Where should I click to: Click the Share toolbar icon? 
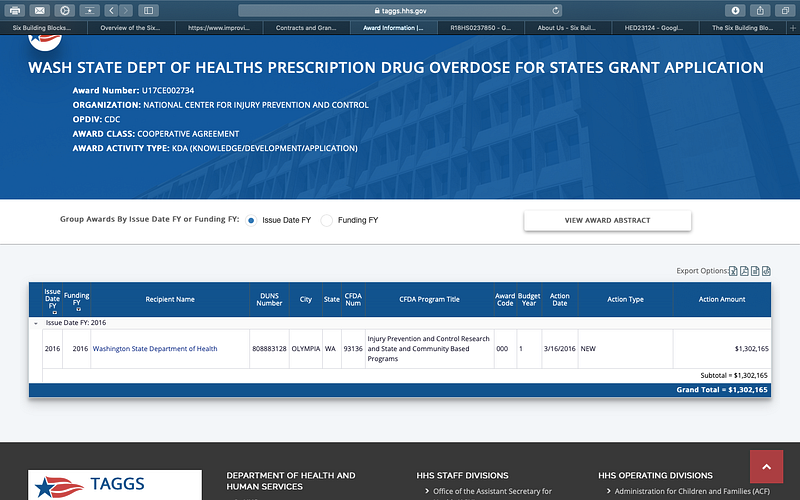tap(760, 10)
